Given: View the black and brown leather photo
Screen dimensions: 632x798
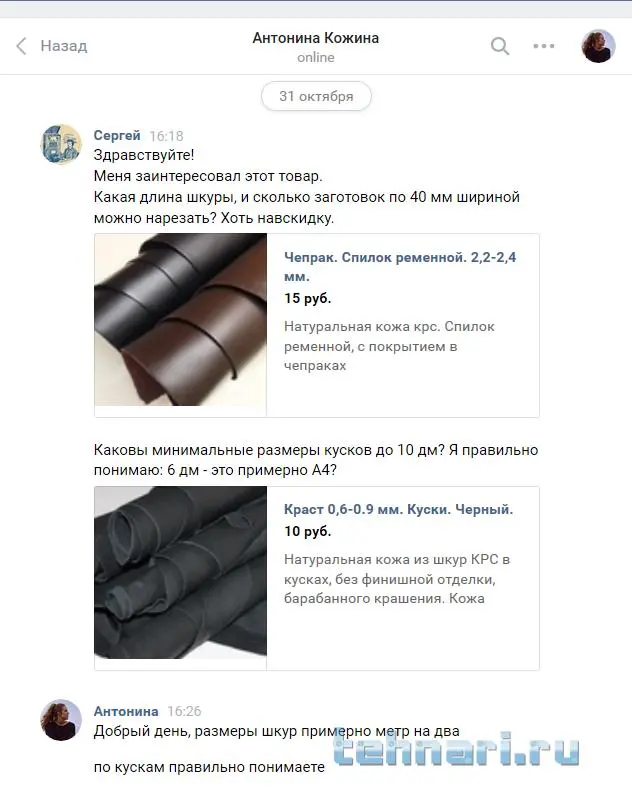Looking at the screenshot, I should click(181, 320).
